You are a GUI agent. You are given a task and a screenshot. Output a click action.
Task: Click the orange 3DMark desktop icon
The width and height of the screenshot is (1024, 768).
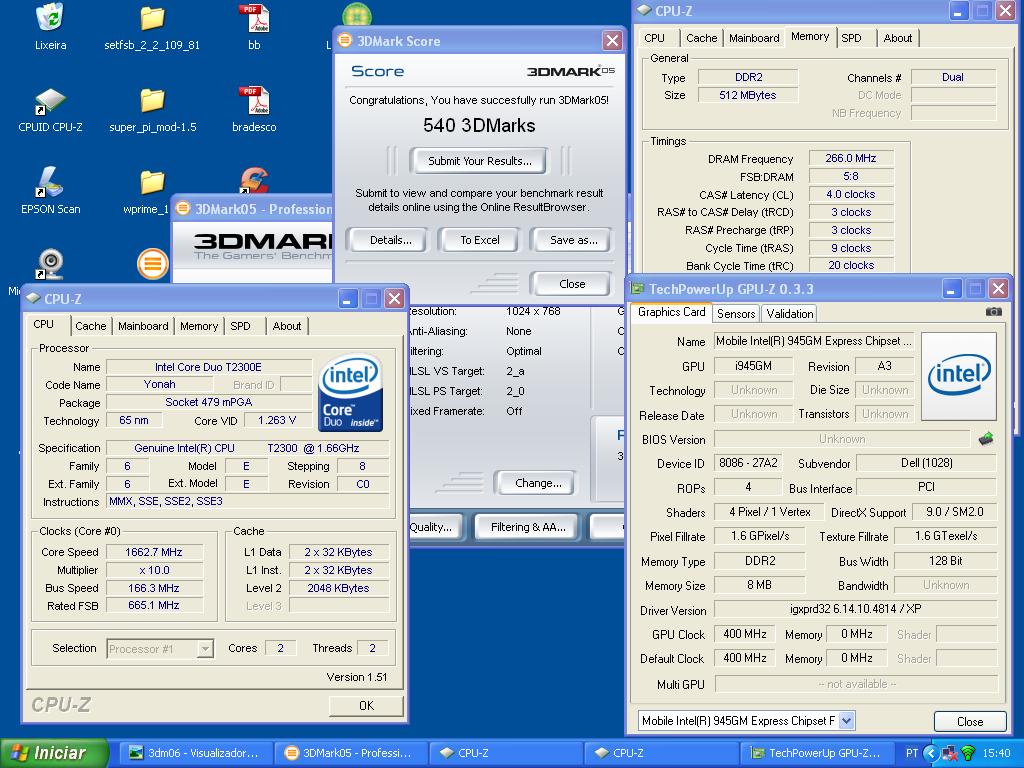(152, 264)
